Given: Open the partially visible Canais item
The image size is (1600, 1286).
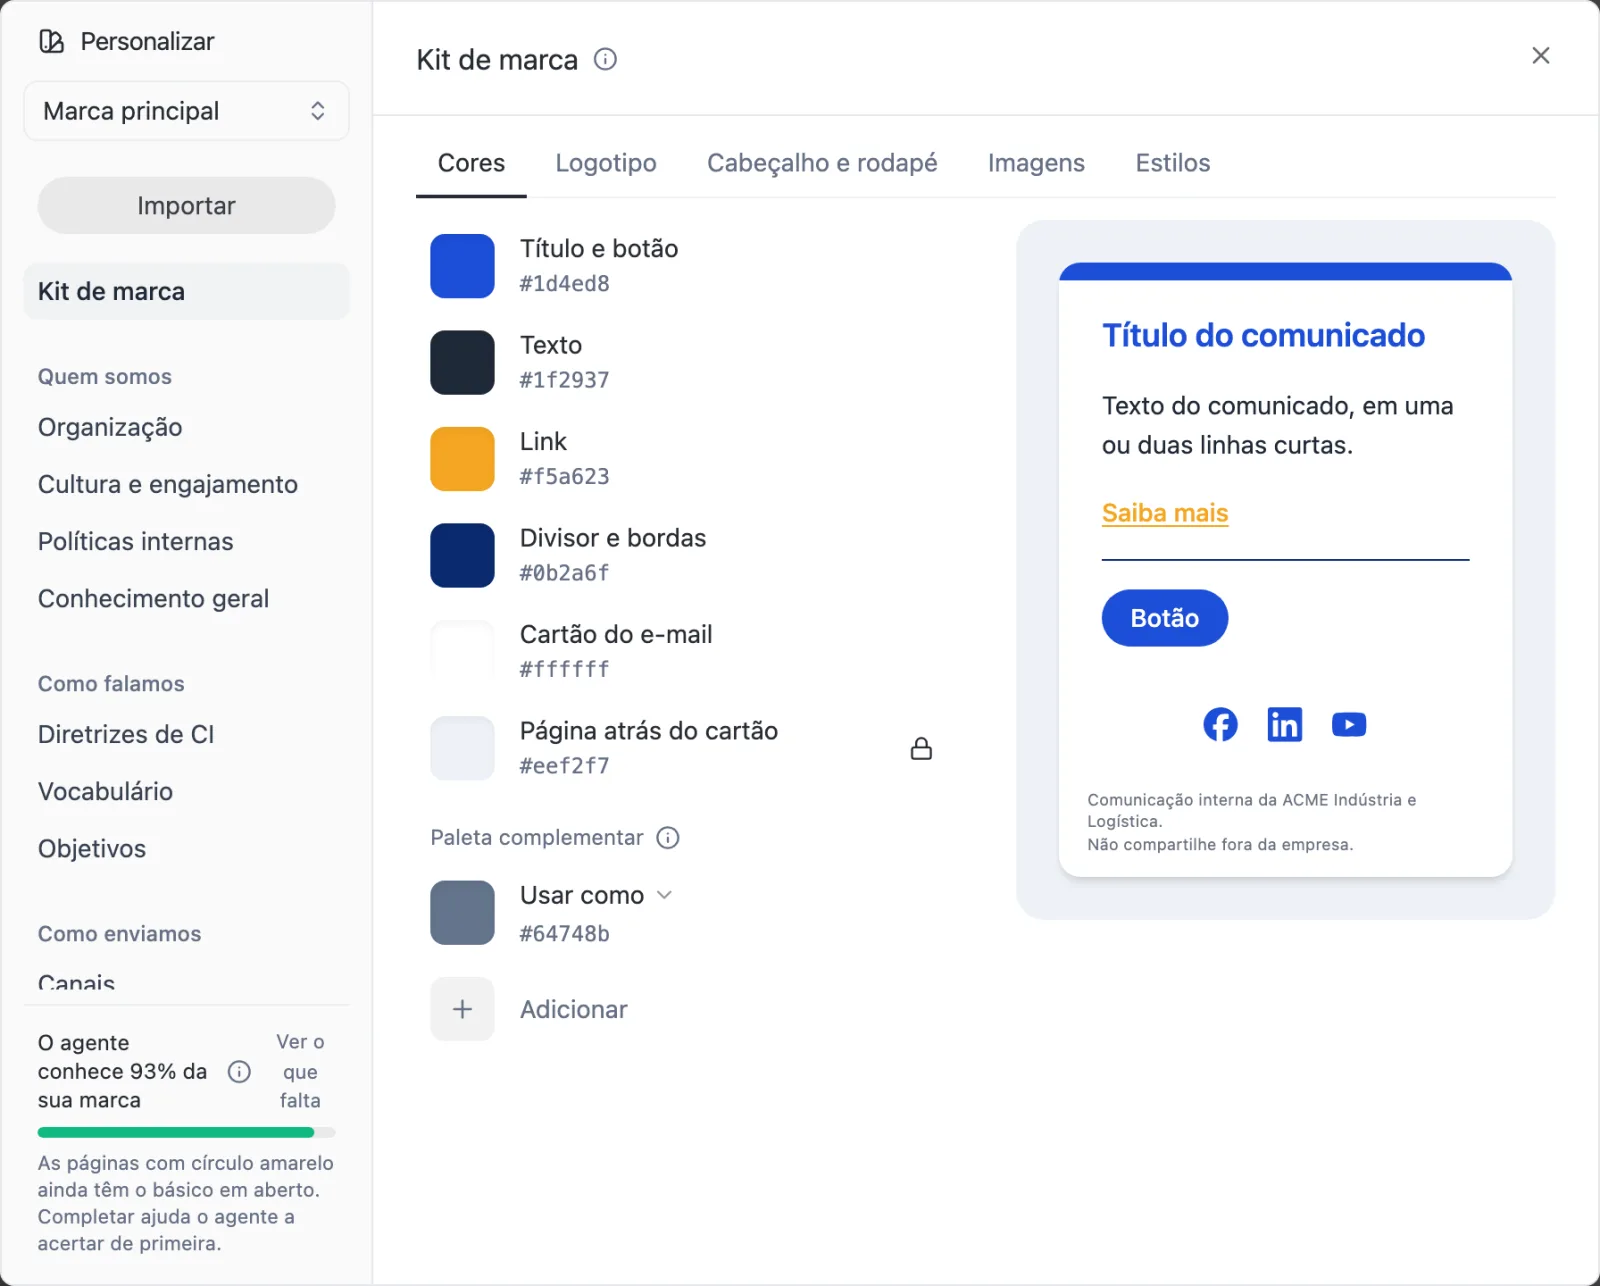Looking at the screenshot, I should click(x=76, y=982).
